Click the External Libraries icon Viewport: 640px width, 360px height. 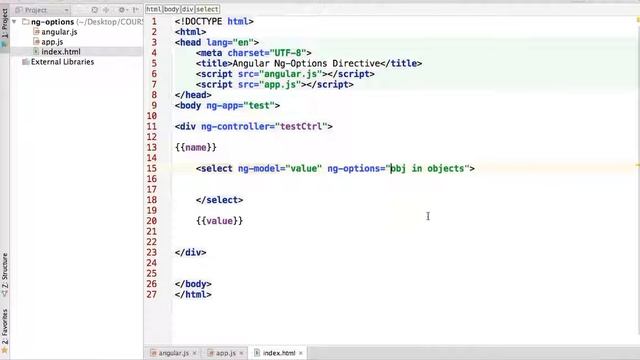pos(26,62)
